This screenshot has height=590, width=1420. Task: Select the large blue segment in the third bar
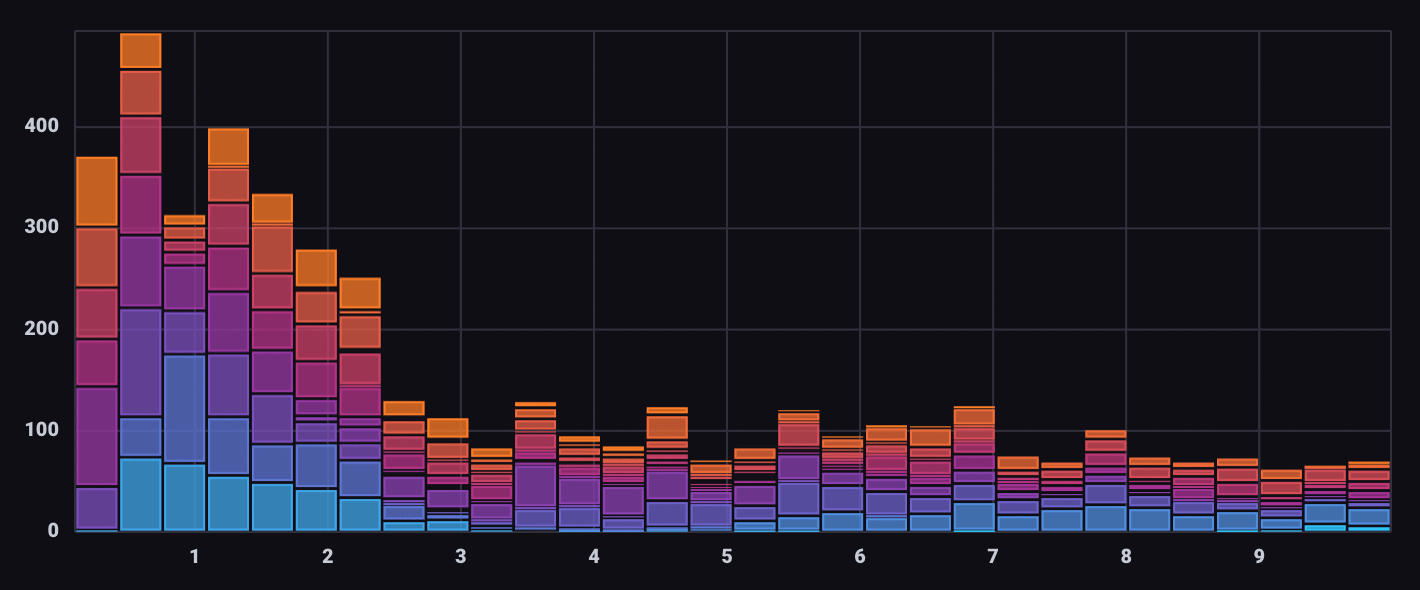coord(184,409)
